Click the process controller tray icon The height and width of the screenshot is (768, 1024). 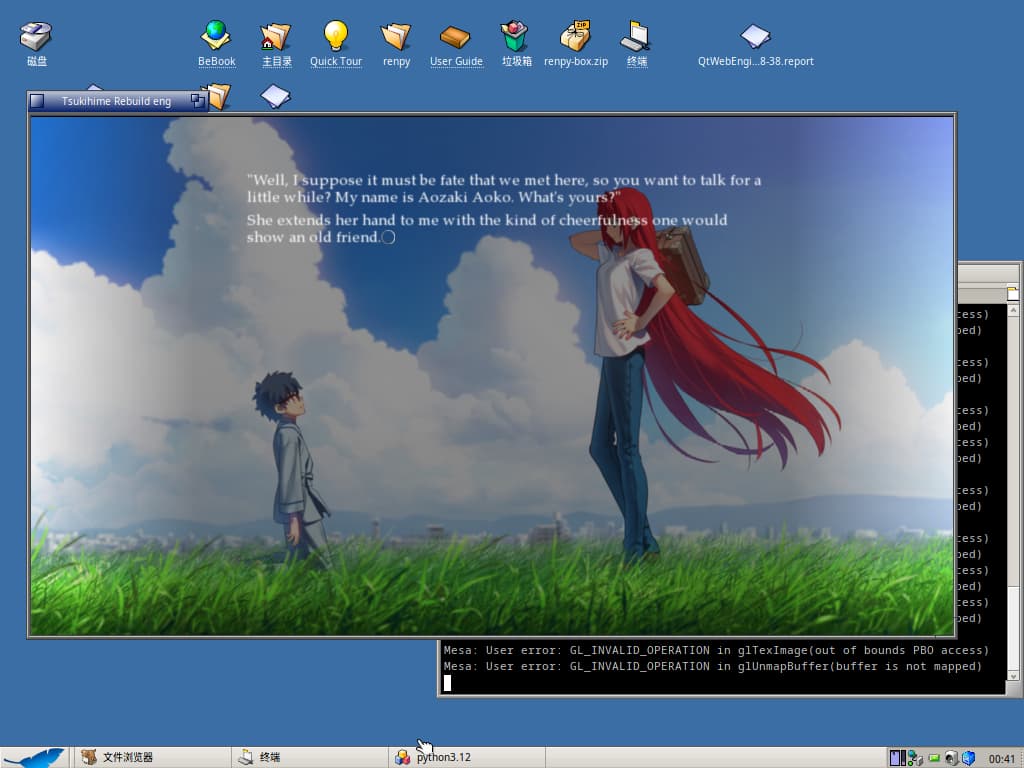[898, 758]
